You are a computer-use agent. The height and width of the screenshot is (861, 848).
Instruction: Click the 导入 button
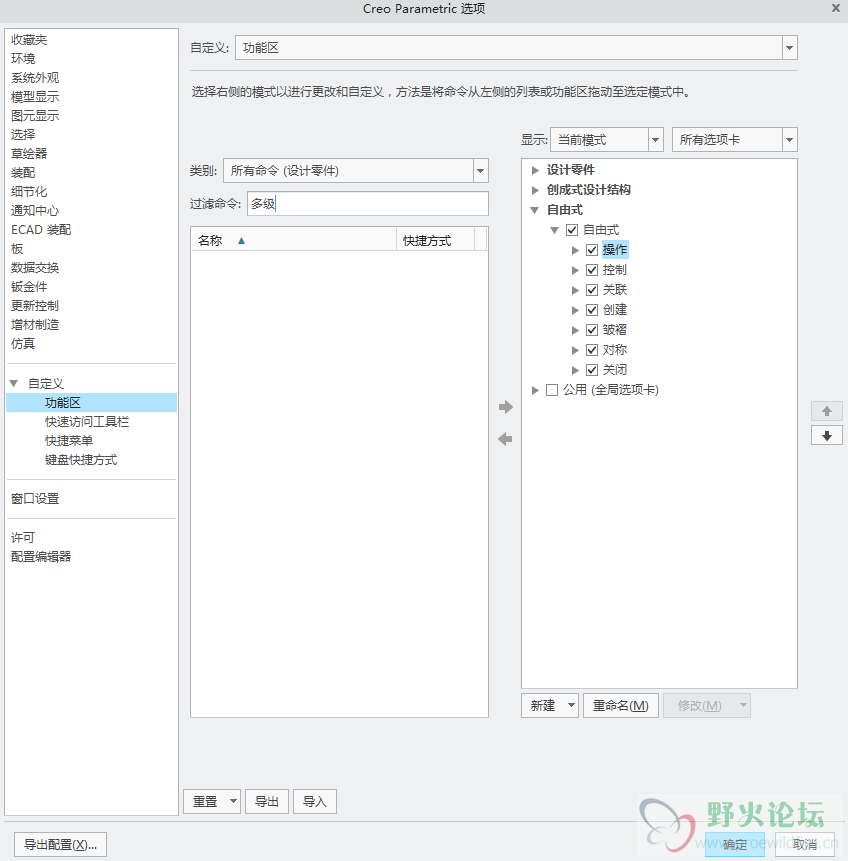click(315, 801)
